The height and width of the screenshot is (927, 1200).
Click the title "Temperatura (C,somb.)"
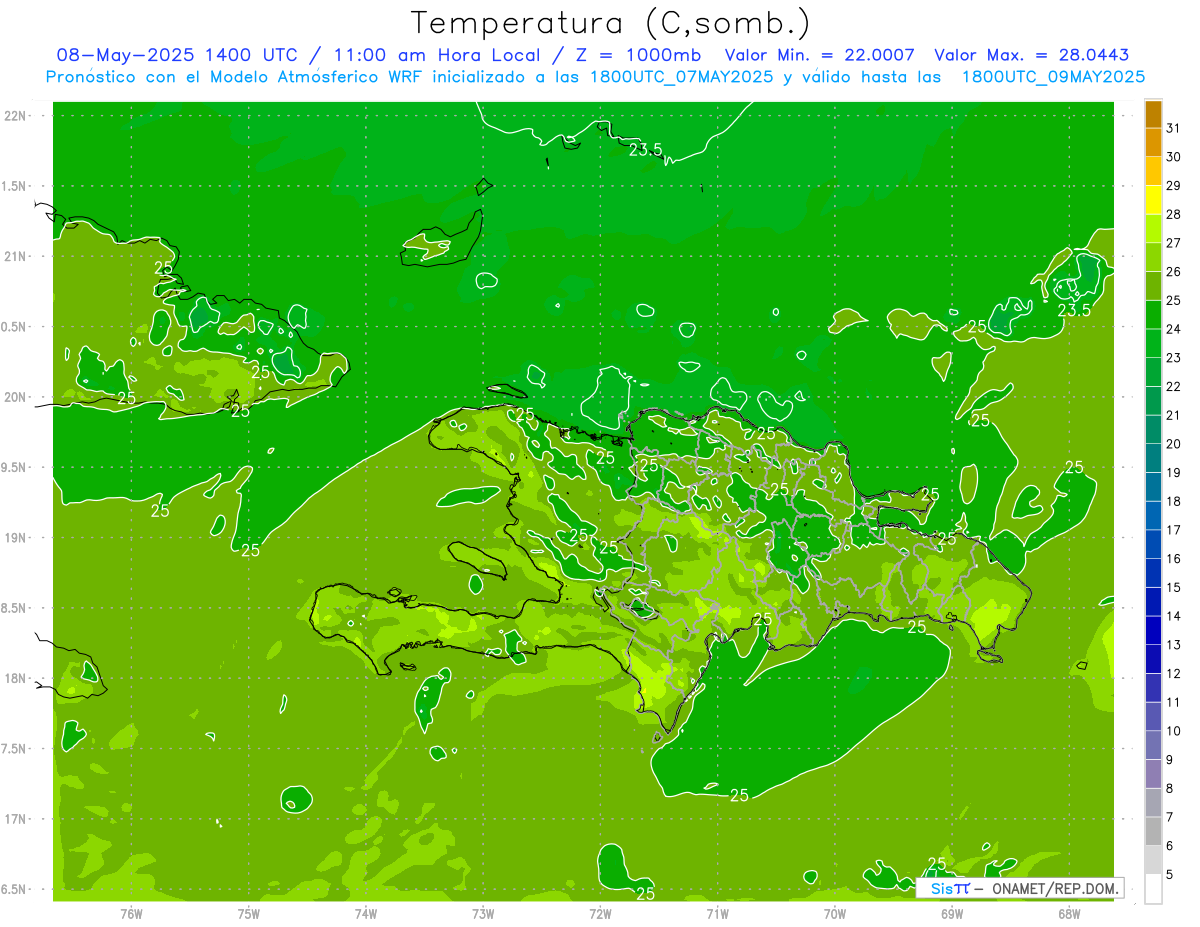(x=611, y=23)
